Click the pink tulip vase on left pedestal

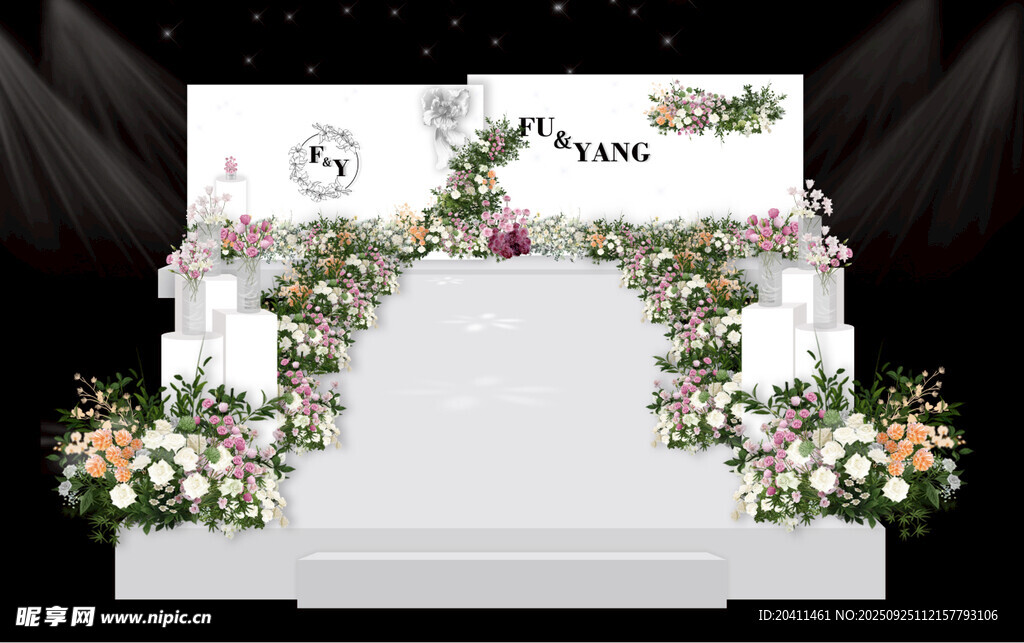click(247, 250)
